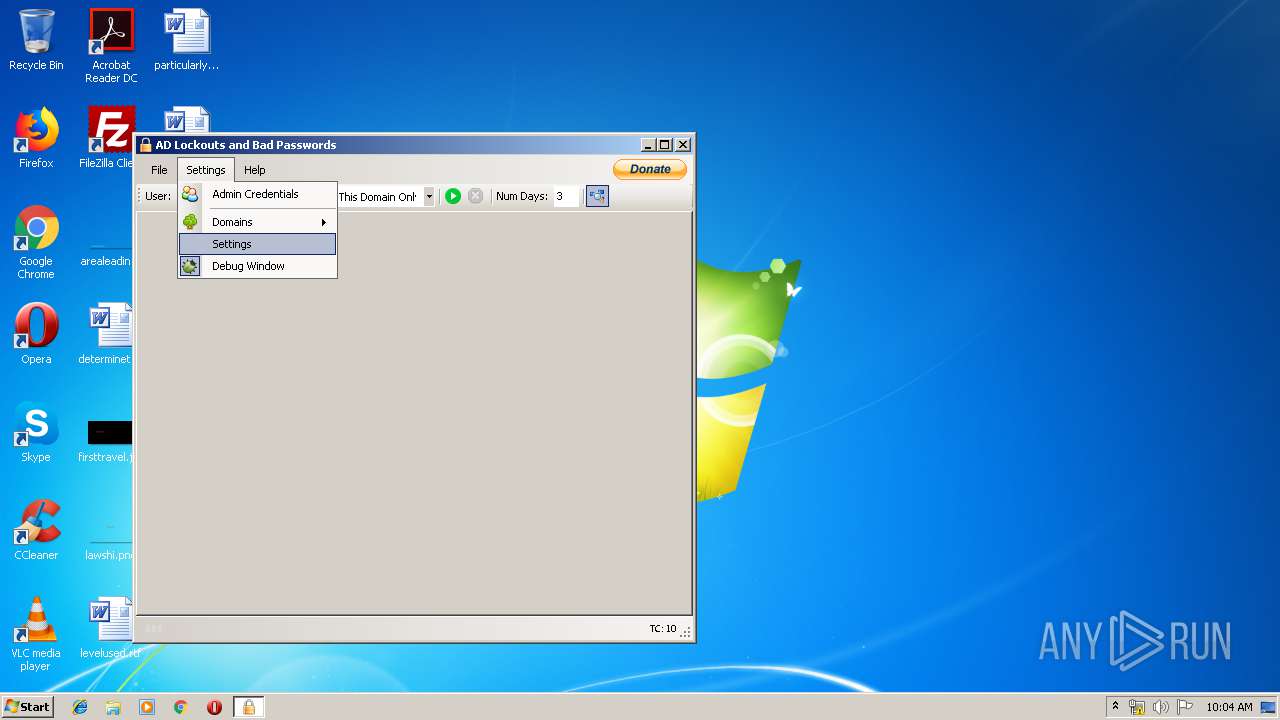The image size is (1280, 720).
Task: Open the Domains submenu
Action: coord(257,222)
